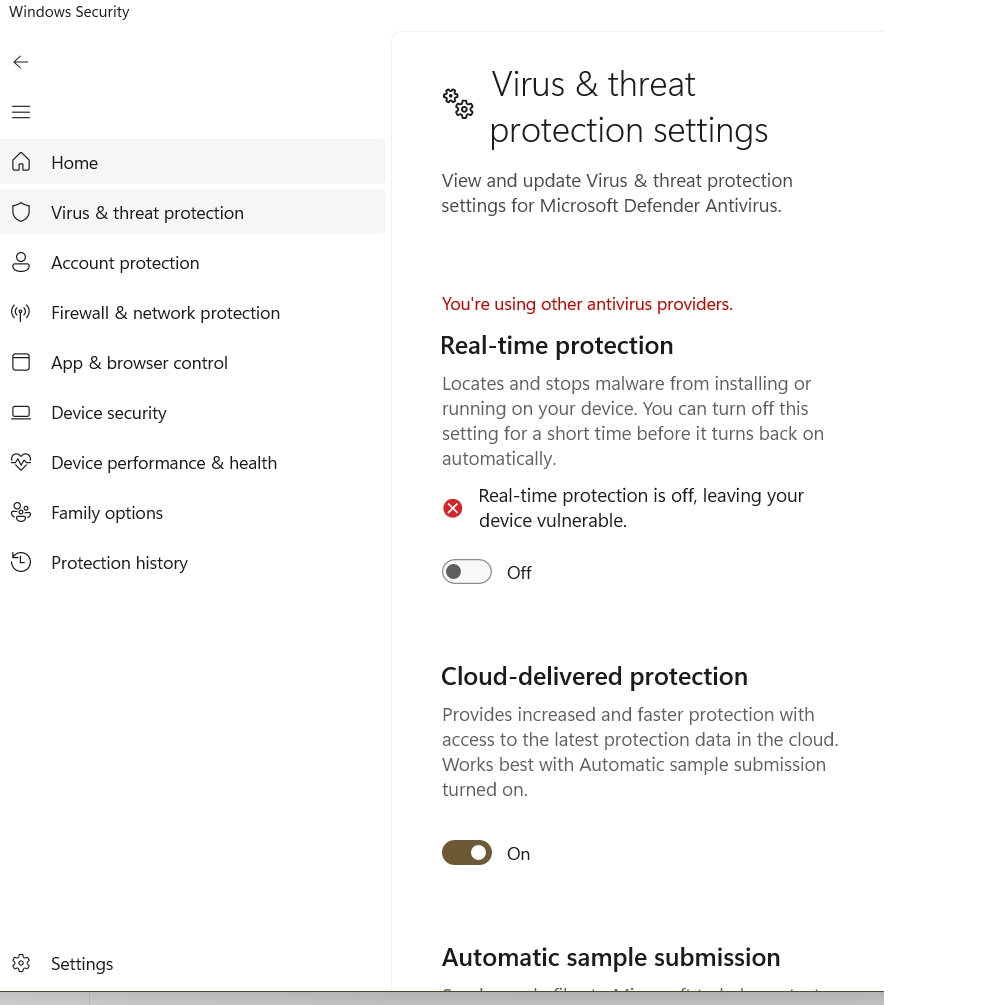
Task: Open Device performance & health heart icon
Action: tap(21, 462)
